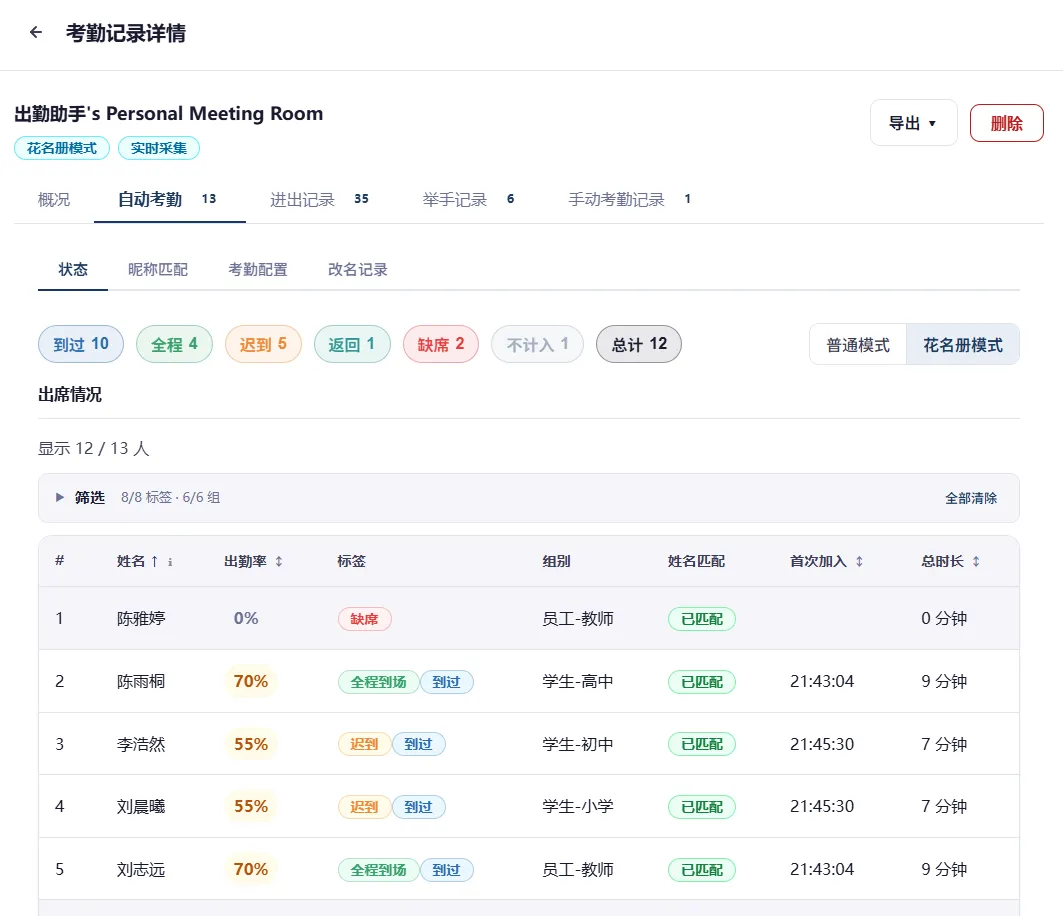The height and width of the screenshot is (916, 1063).
Task: Click 显示 12 / 13 人 count text
Action: (x=94, y=448)
